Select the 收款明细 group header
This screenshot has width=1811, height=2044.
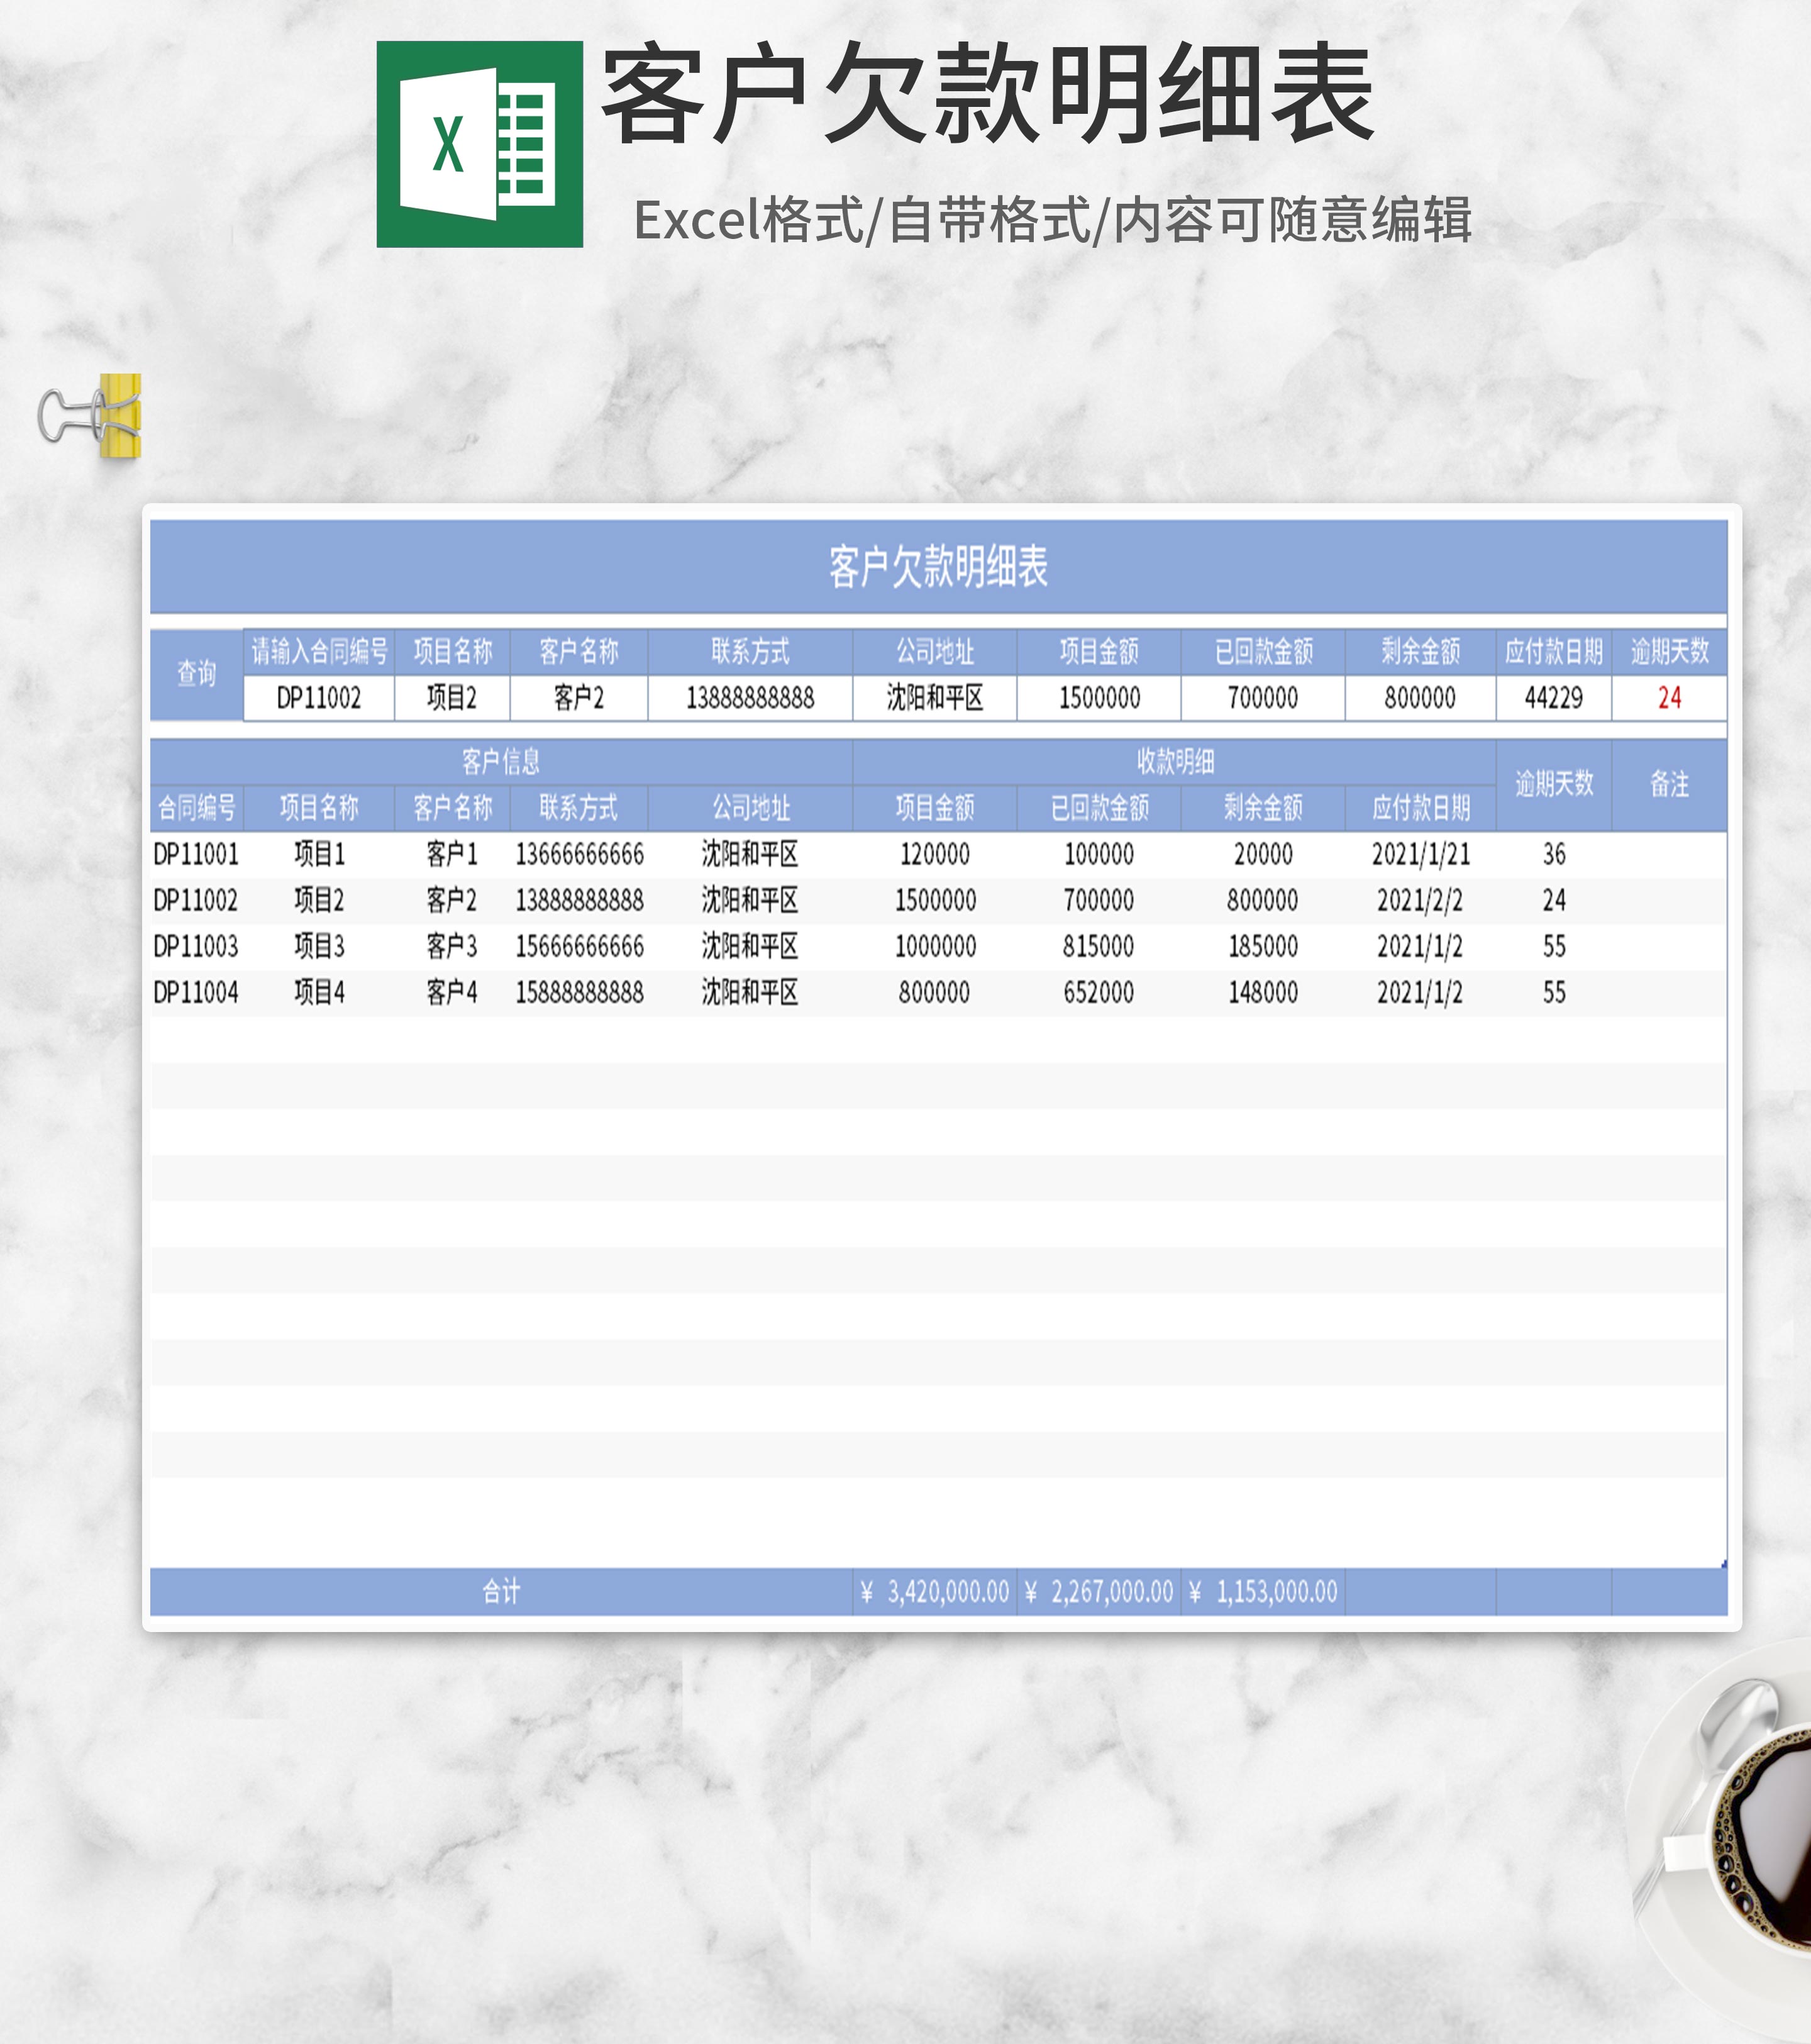click(x=1174, y=762)
